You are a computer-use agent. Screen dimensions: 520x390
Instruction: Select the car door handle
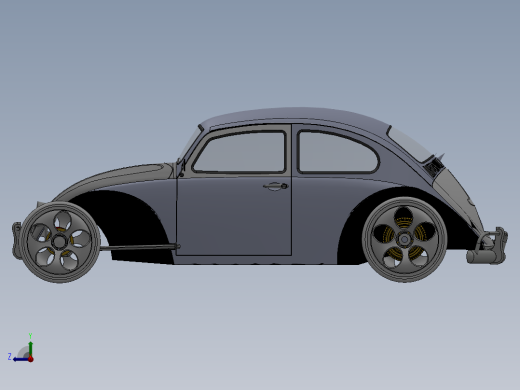pos(275,186)
